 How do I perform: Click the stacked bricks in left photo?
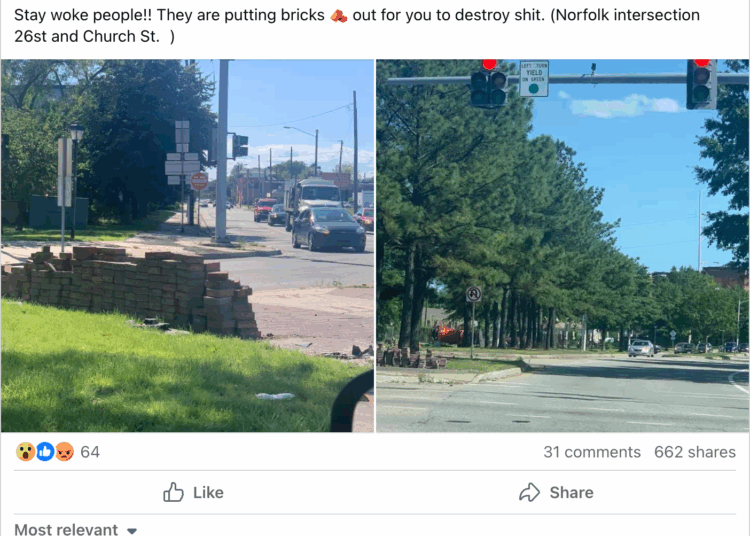132,289
